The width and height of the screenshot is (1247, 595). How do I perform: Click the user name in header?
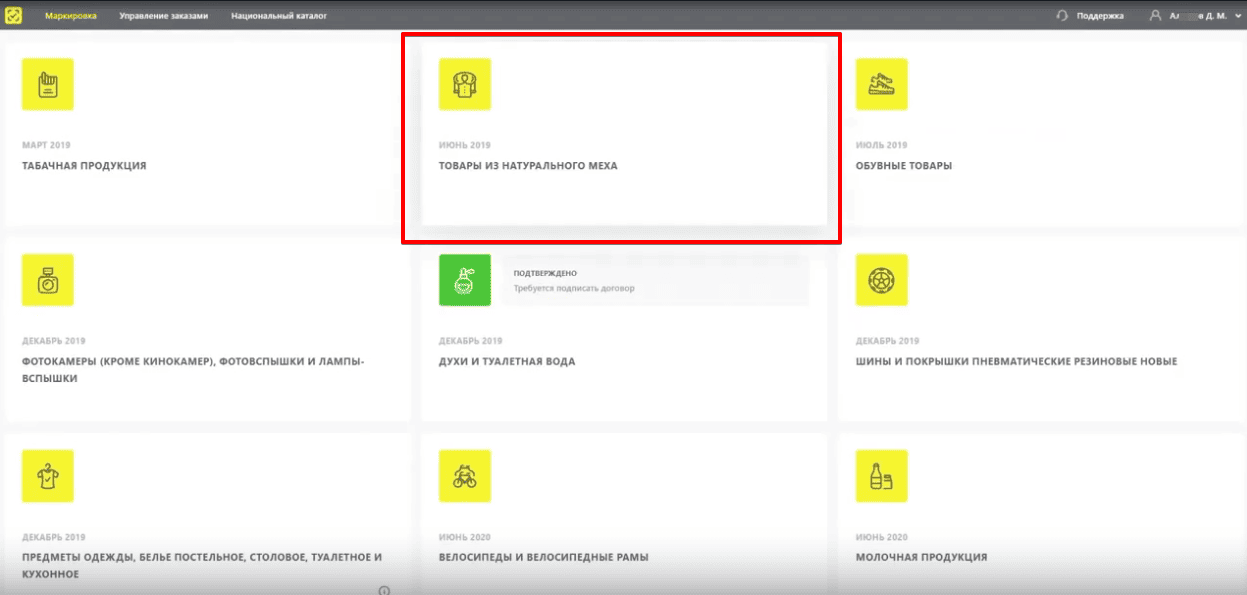pyautogui.click(x=1198, y=16)
